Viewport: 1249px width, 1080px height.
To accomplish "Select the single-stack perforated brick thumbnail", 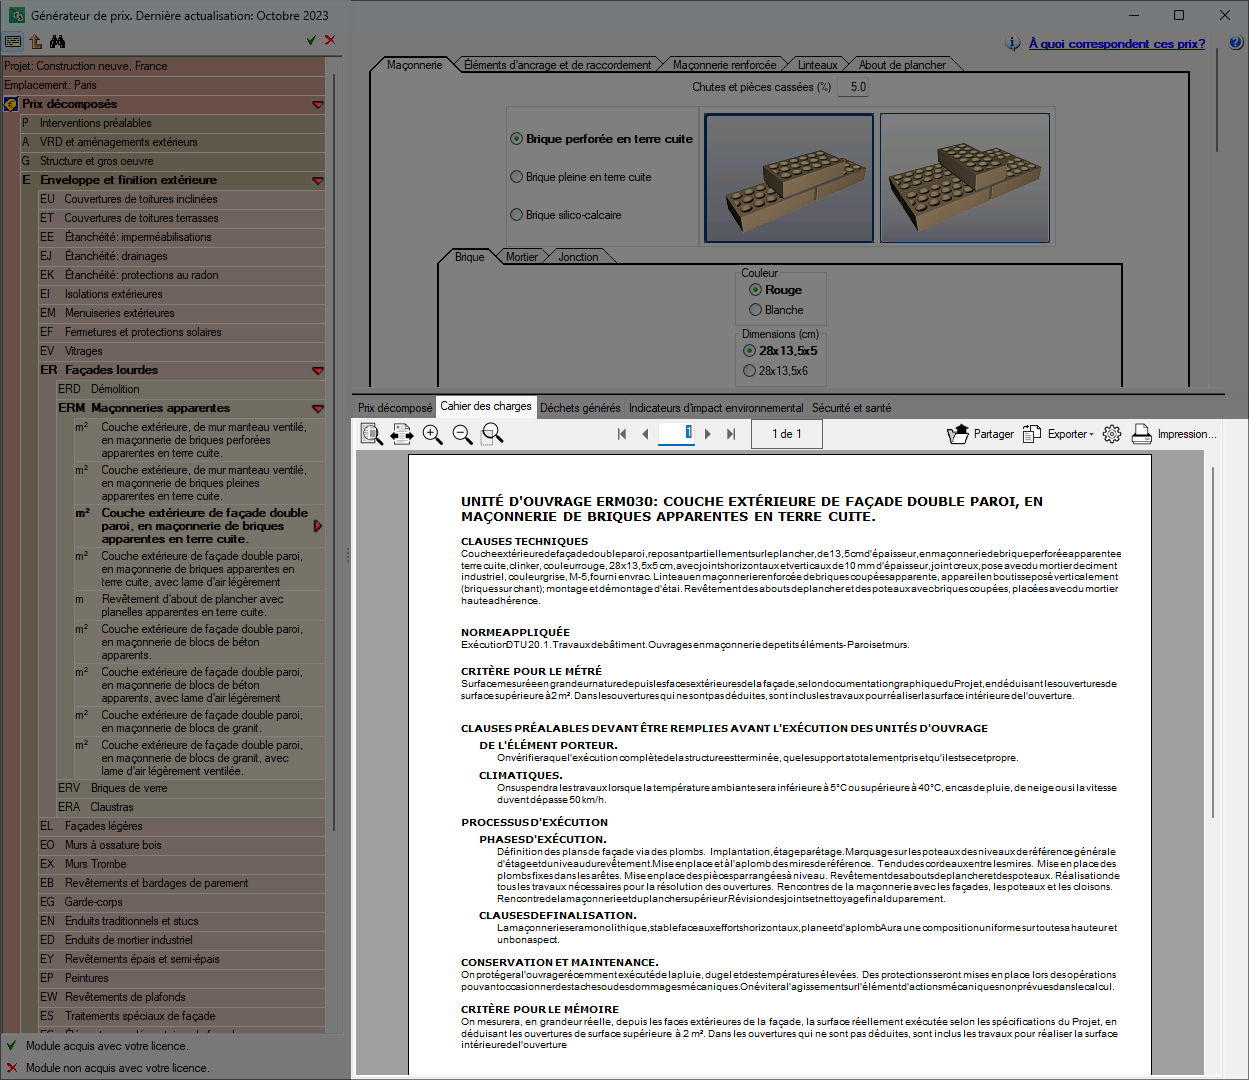I will pyautogui.click(x=789, y=178).
